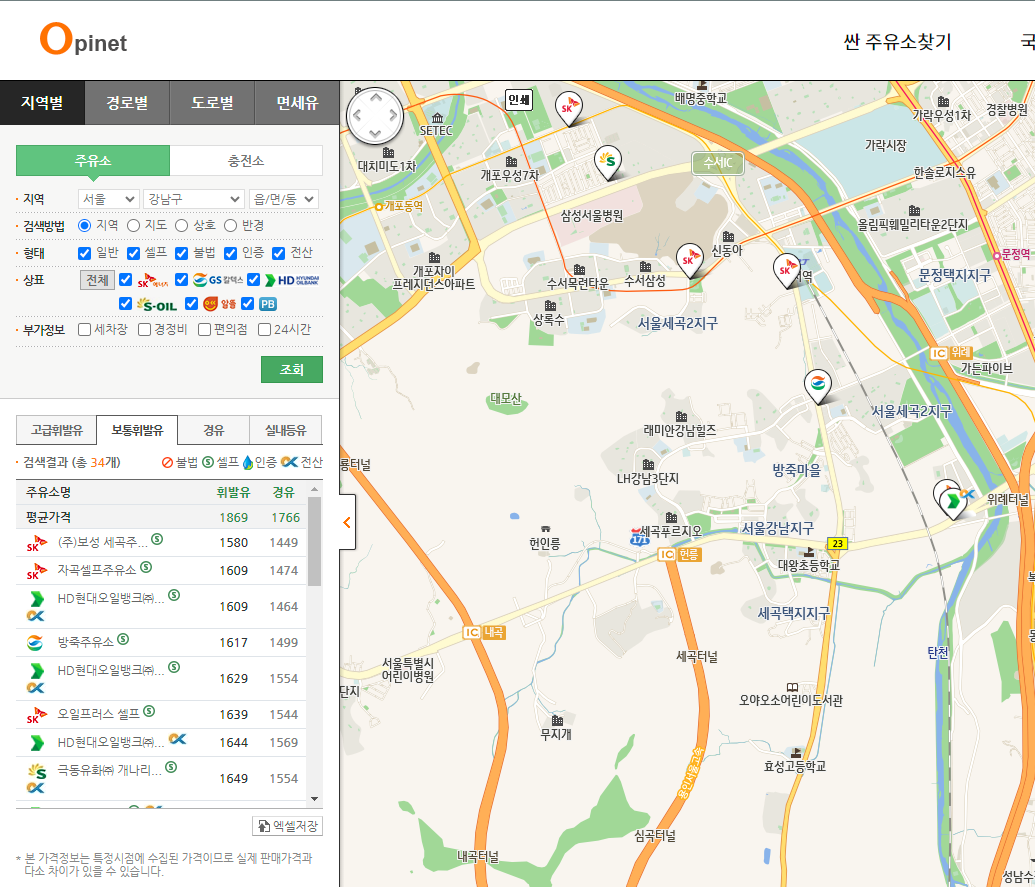Uncheck the 불법 checkbox
The height and width of the screenshot is (887, 1035).
(x=182, y=253)
